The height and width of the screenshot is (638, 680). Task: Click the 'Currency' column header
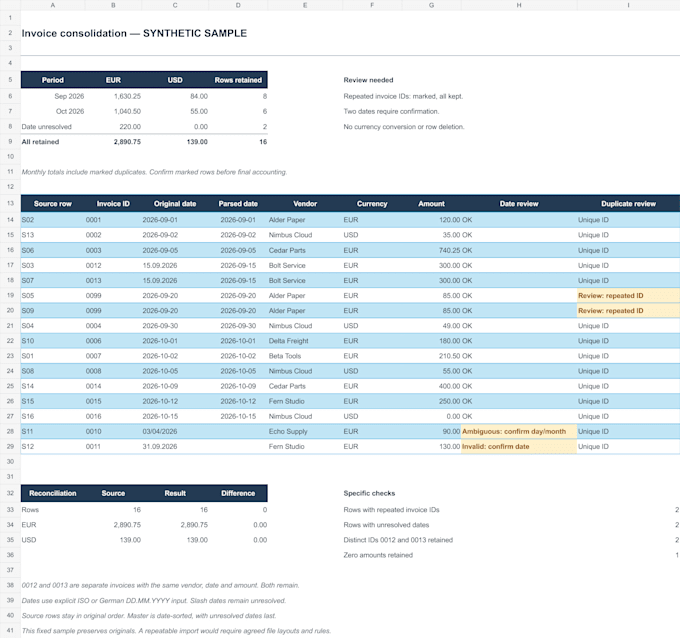point(372,203)
